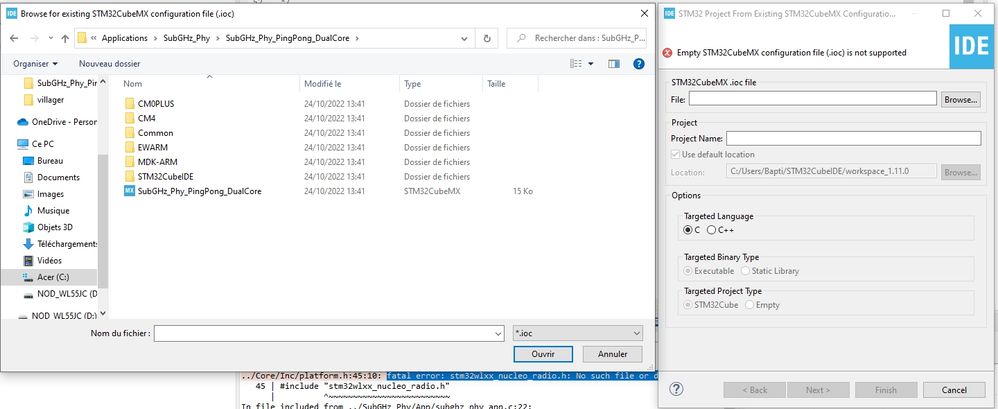This screenshot has width=998, height=409.
Task: Select Ce PC in the navigation pane
Action: (x=43, y=144)
